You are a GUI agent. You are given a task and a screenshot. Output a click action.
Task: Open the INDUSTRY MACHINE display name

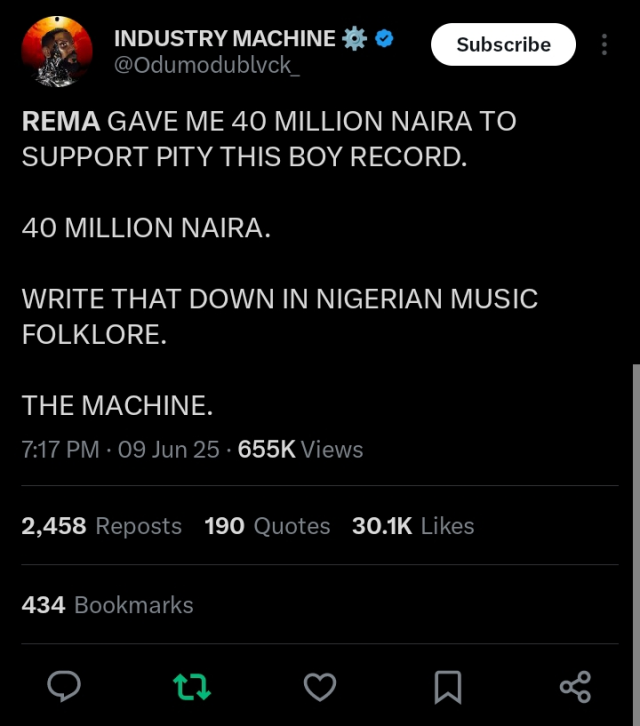coord(224,39)
